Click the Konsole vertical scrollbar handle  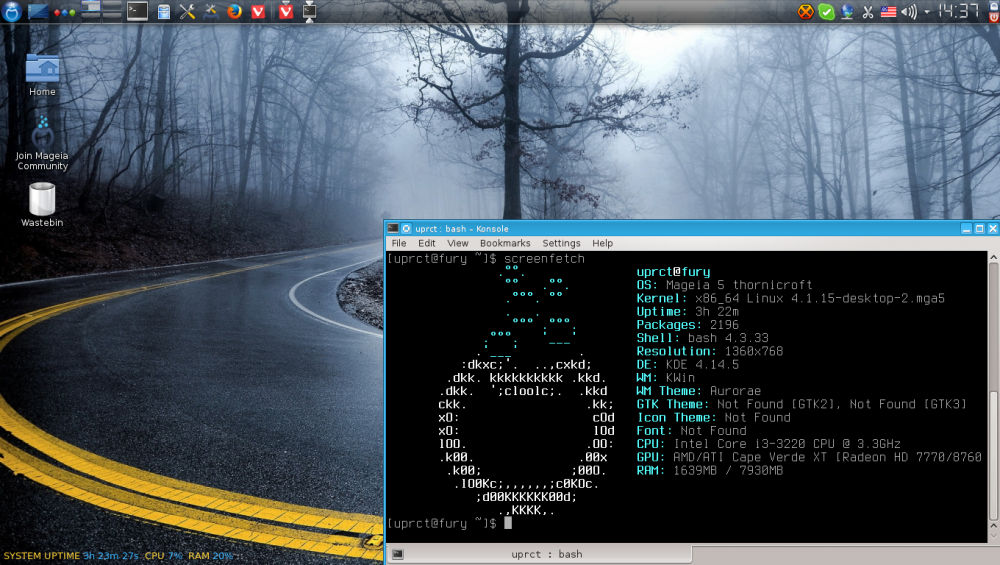(993, 456)
